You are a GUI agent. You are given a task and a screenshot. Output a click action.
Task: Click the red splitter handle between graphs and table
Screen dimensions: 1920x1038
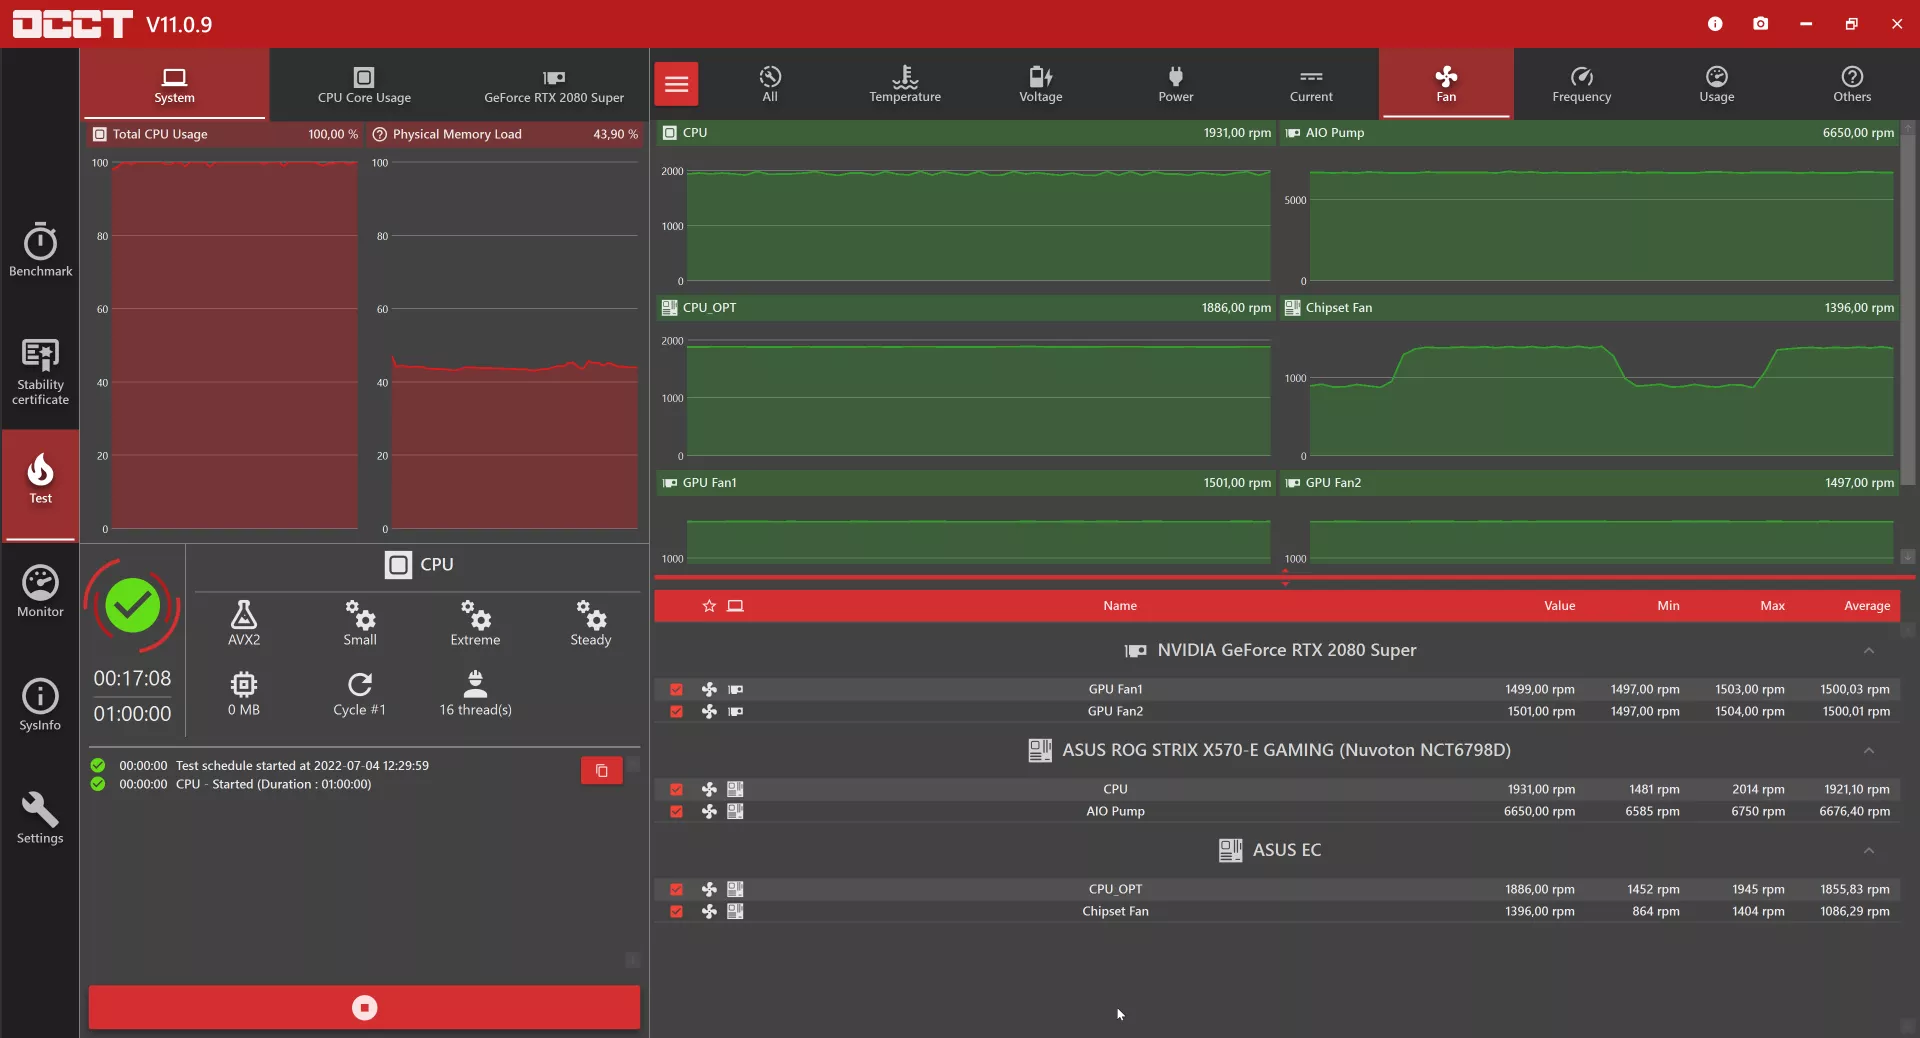(x=1285, y=577)
